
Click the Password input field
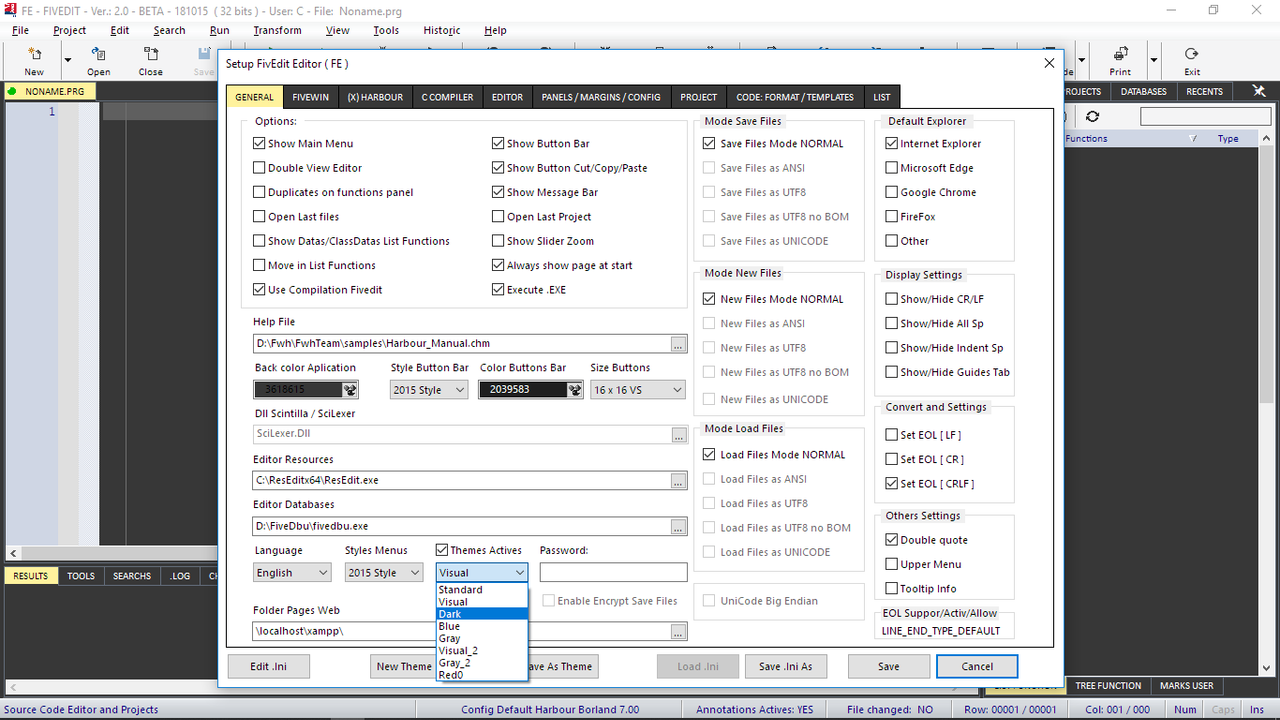[614, 573]
